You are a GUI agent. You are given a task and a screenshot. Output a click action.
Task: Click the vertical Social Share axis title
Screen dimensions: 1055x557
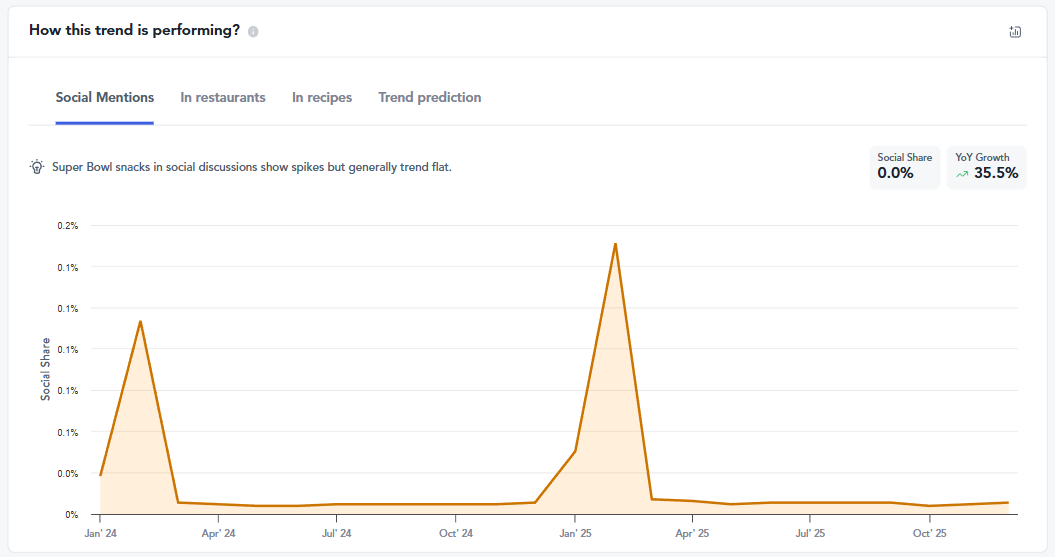coord(46,369)
